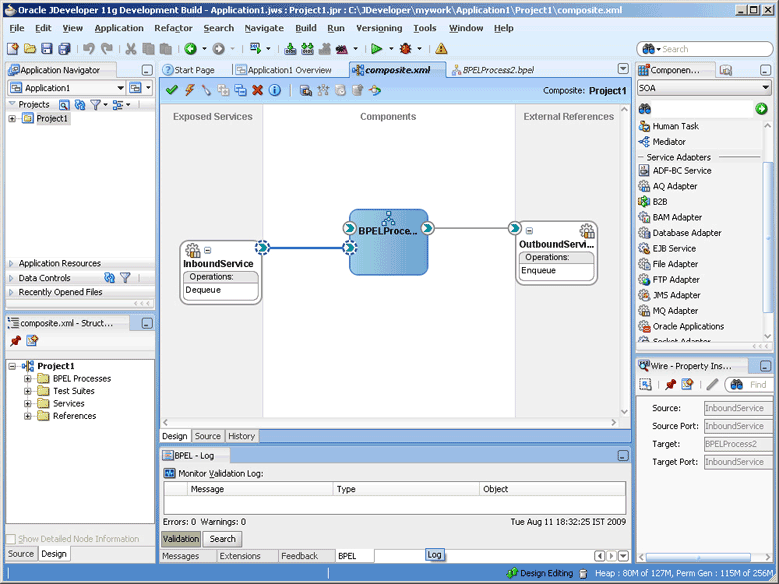Collapse the InboundService operations toggle
Image resolution: width=779 pixels, height=584 pixels.
click(208, 250)
